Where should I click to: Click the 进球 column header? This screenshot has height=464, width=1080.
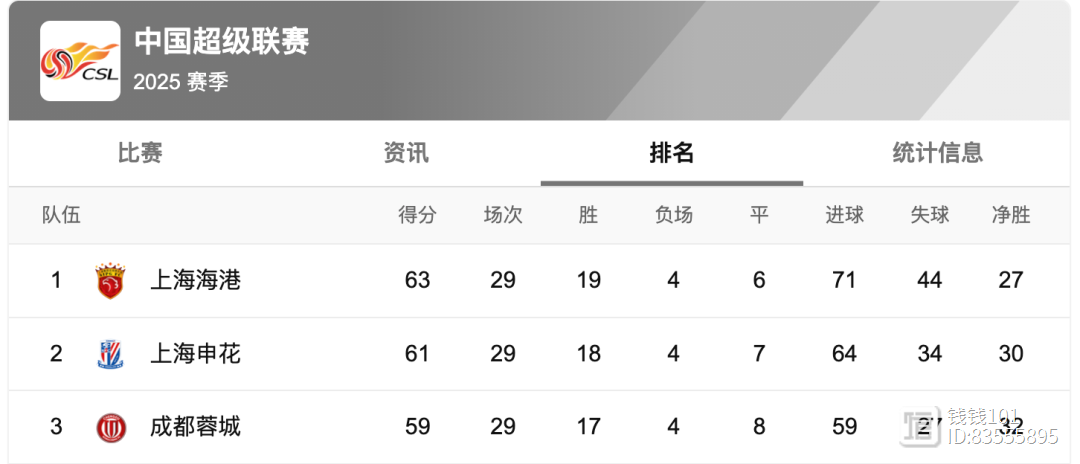pyautogui.click(x=844, y=215)
